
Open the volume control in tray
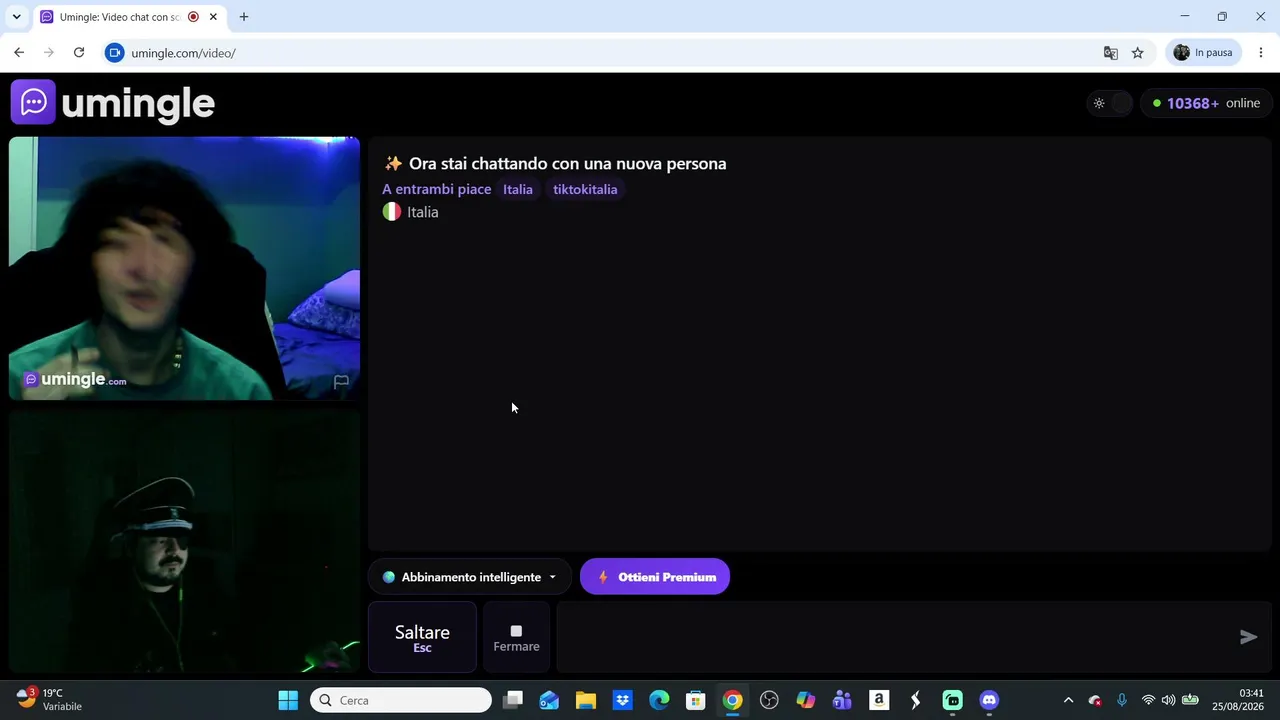tap(1168, 700)
